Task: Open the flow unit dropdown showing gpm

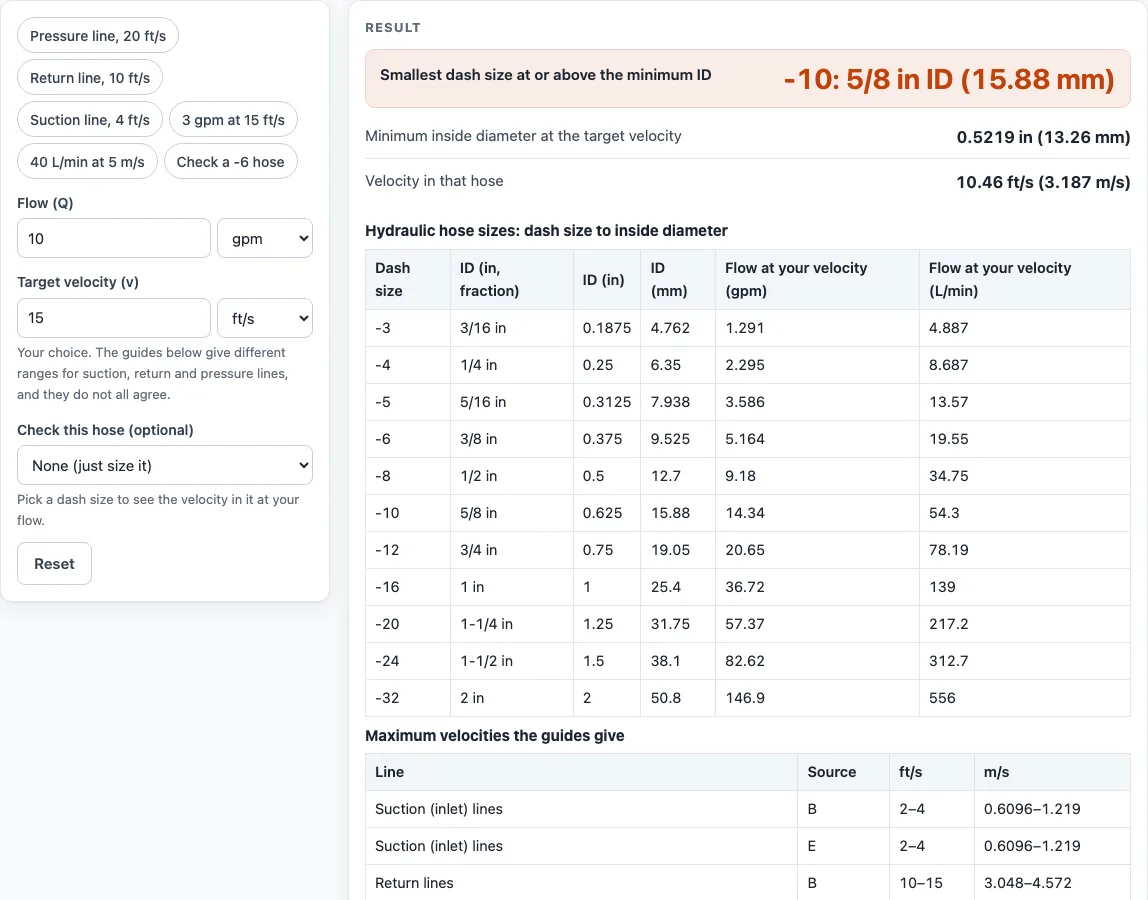Action: [x=265, y=238]
